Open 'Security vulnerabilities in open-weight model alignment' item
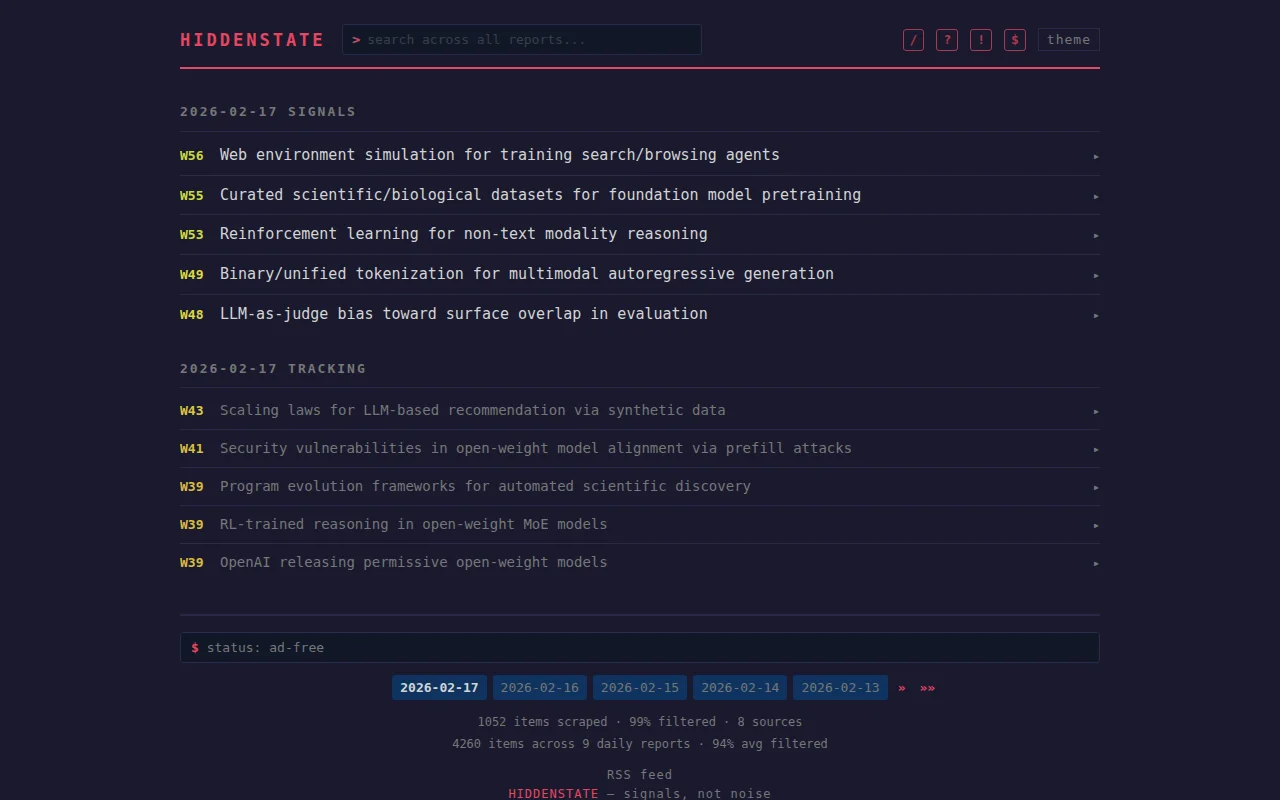The width and height of the screenshot is (1280, 800). point(536,448)
